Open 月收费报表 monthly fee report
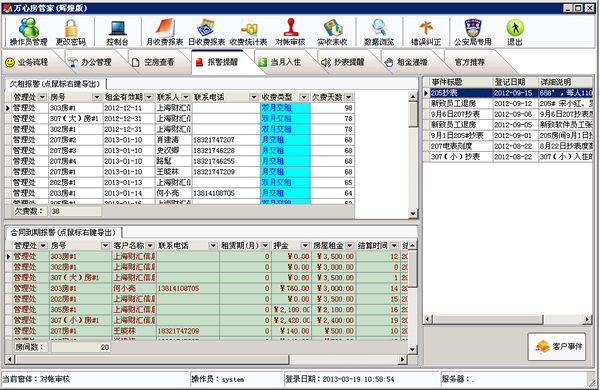Viewport: 600px width, 390px height. (x=165, y=32)
